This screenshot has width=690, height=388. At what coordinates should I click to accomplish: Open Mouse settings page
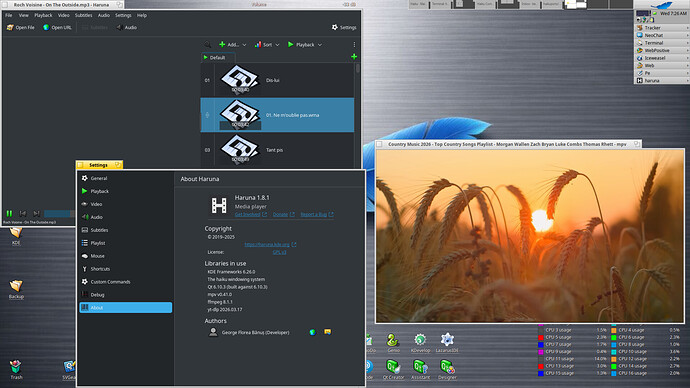pos(125,256)
